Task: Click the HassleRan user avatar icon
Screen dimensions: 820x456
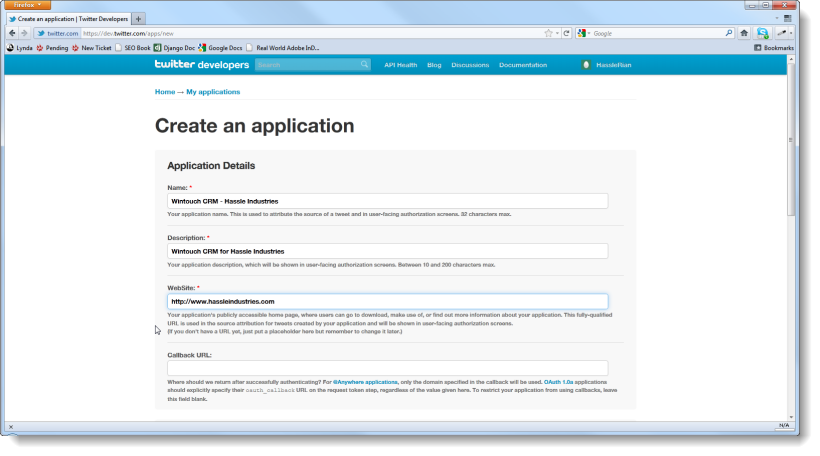Action: pyautogui.click(x=586, y=65)
